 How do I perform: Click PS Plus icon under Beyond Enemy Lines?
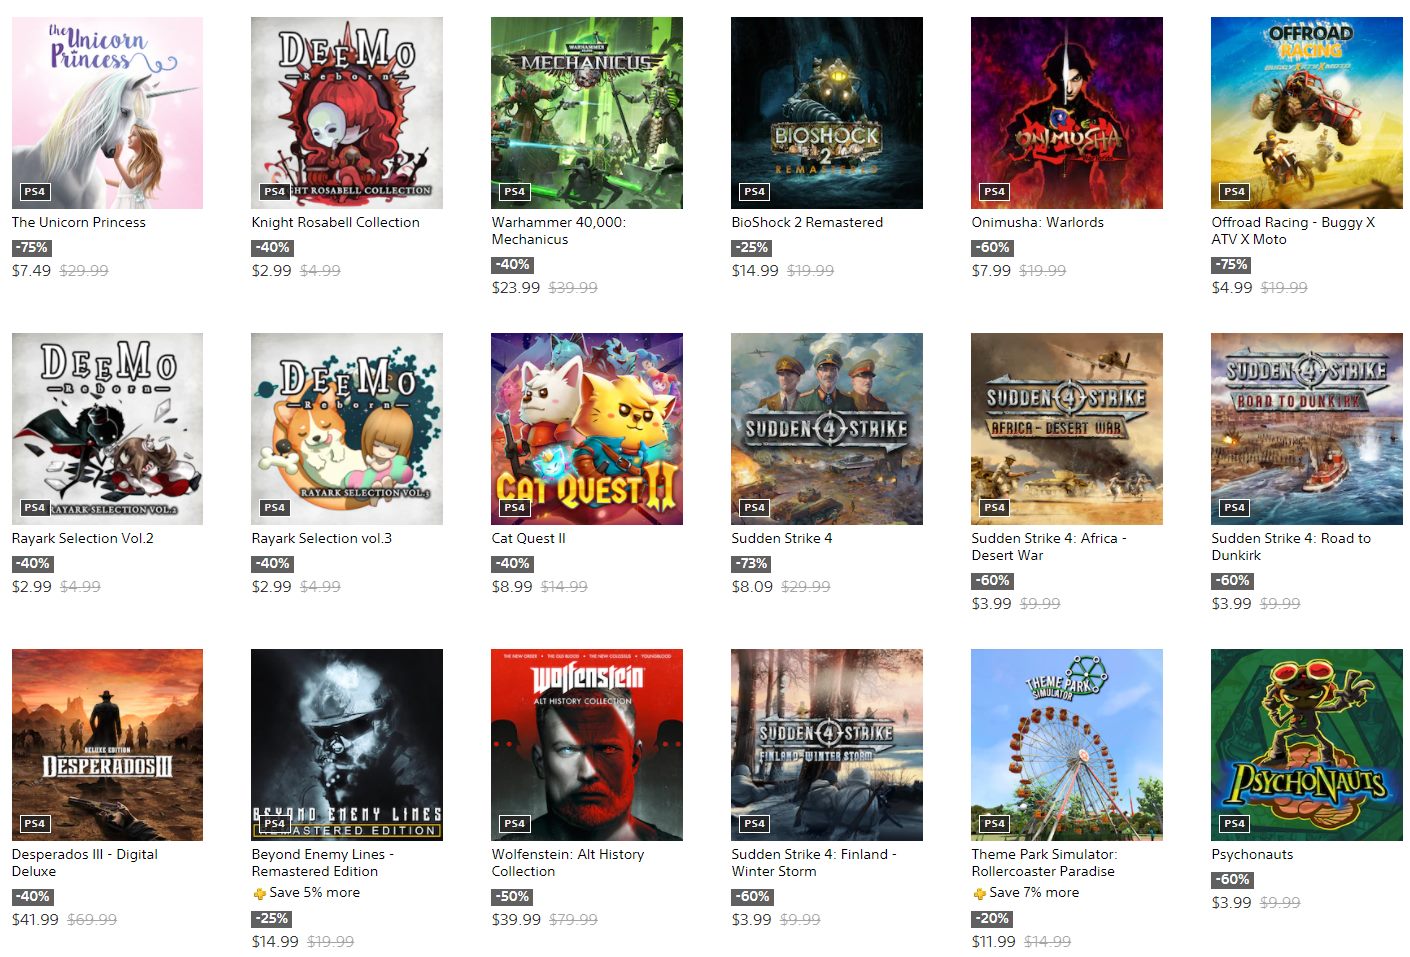tap(259, 893)
